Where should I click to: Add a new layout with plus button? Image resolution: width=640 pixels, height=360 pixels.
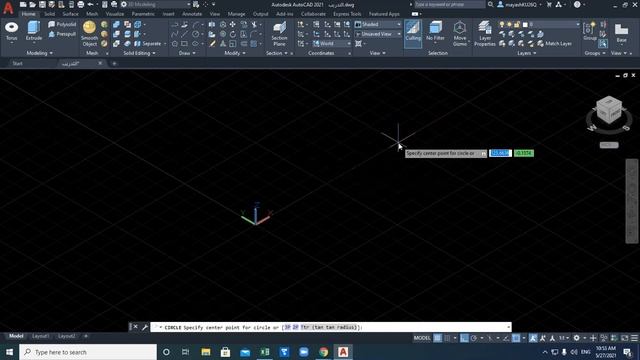click(x=86, y=336)
